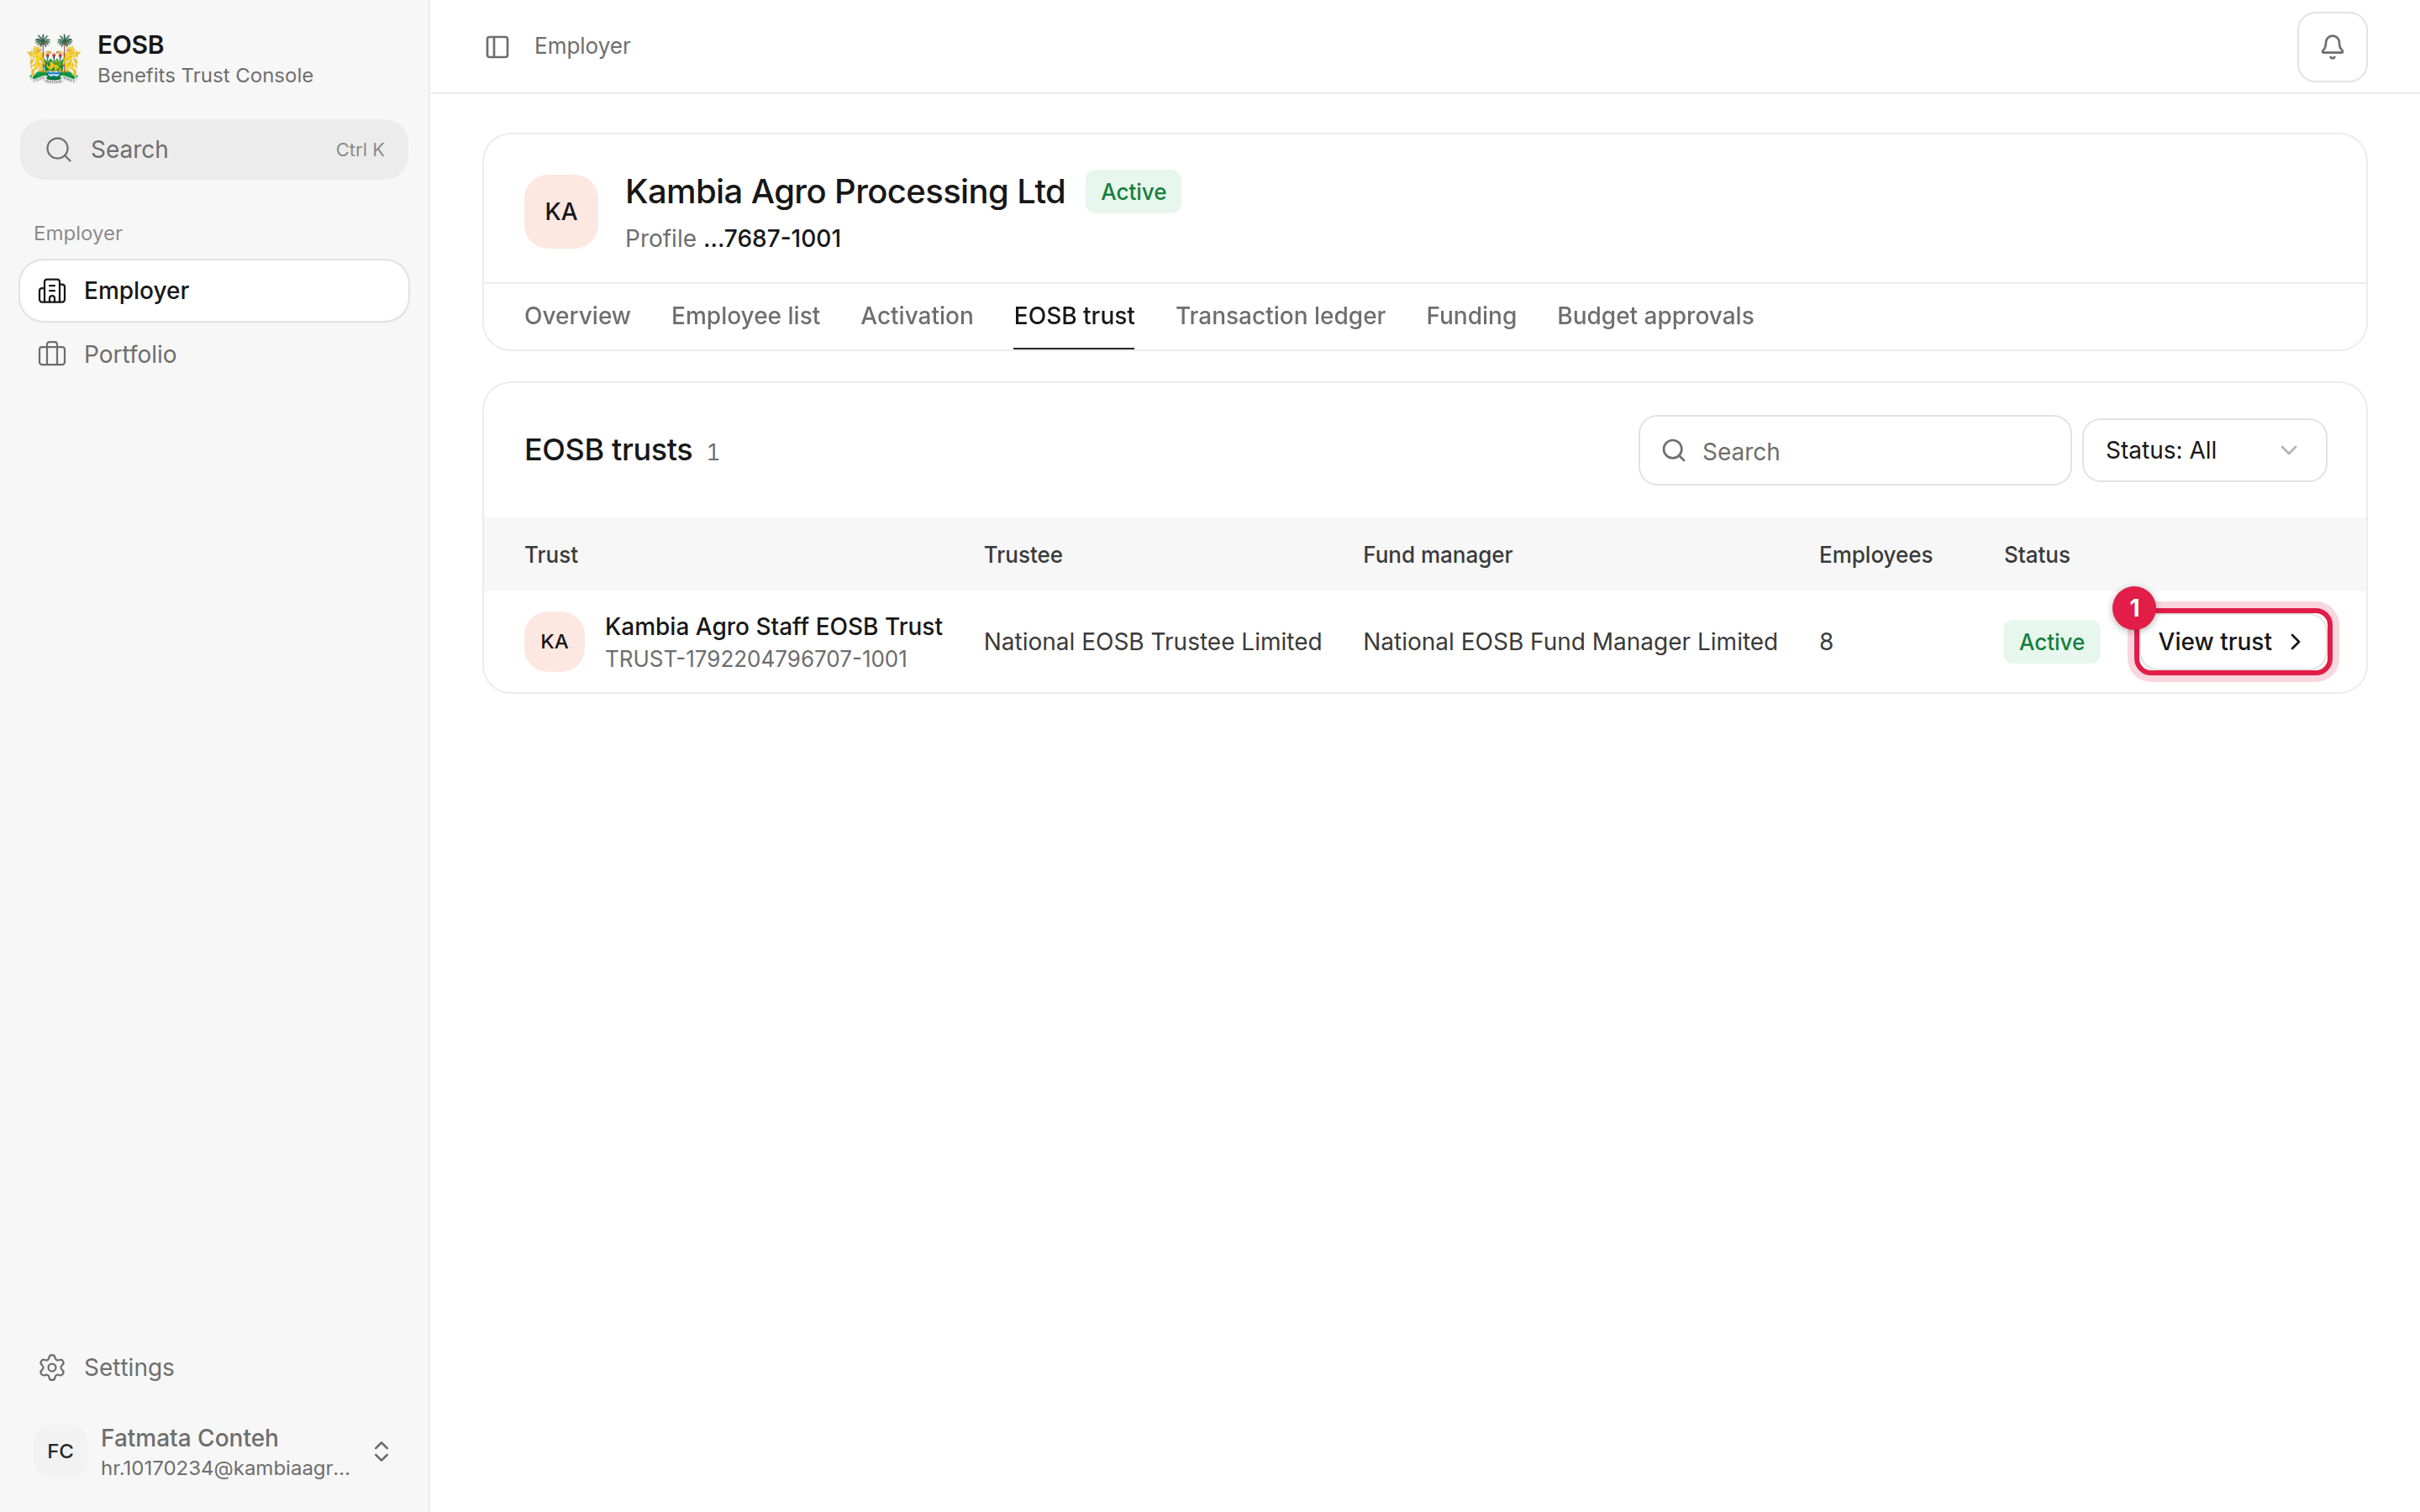Open Portfolio in the sidebar

pos(214,354)
